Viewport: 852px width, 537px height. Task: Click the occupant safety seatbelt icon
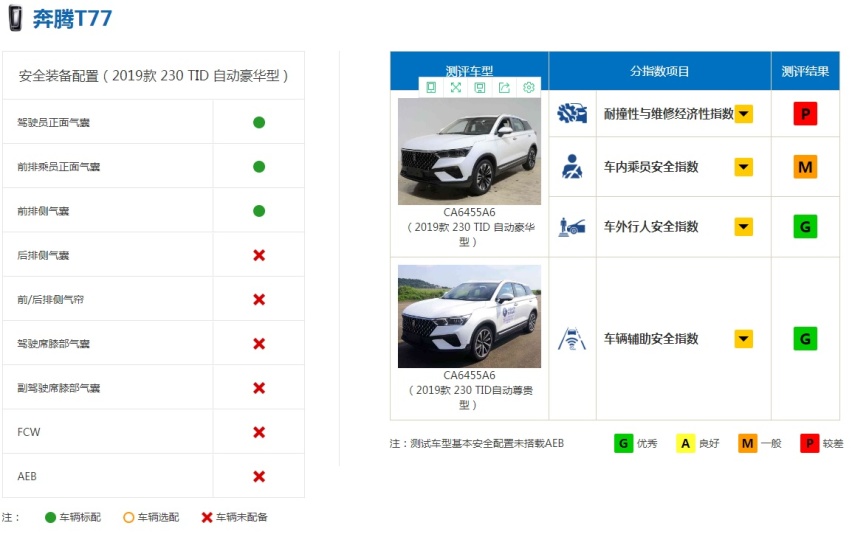click(x=572, y=166)
